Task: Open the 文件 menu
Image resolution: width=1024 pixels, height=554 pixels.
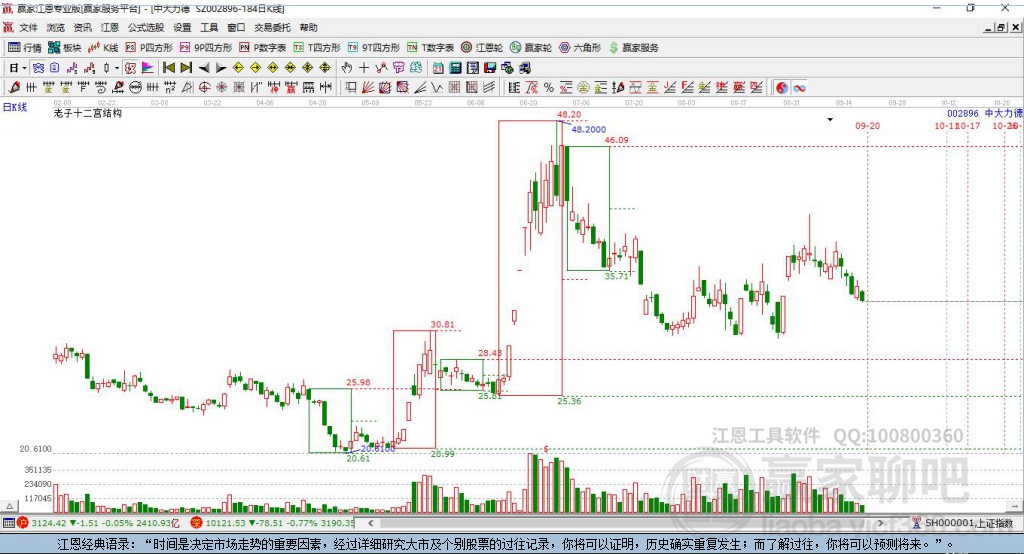Action: tap(28, 27)
